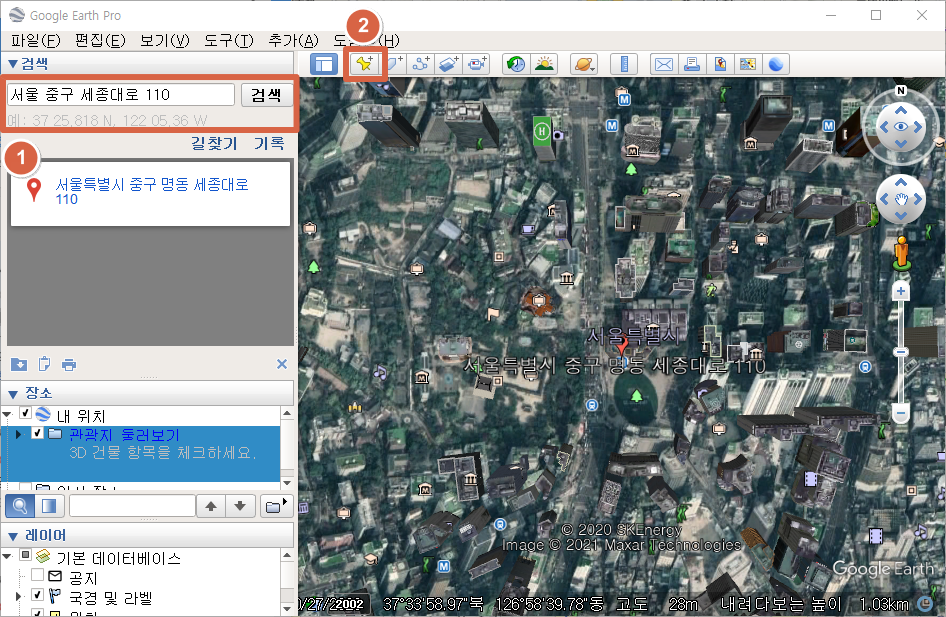The height and width of the screenshot is (617, 946).
Task: Select the Pegman street view icon
Action: [902, 252]
